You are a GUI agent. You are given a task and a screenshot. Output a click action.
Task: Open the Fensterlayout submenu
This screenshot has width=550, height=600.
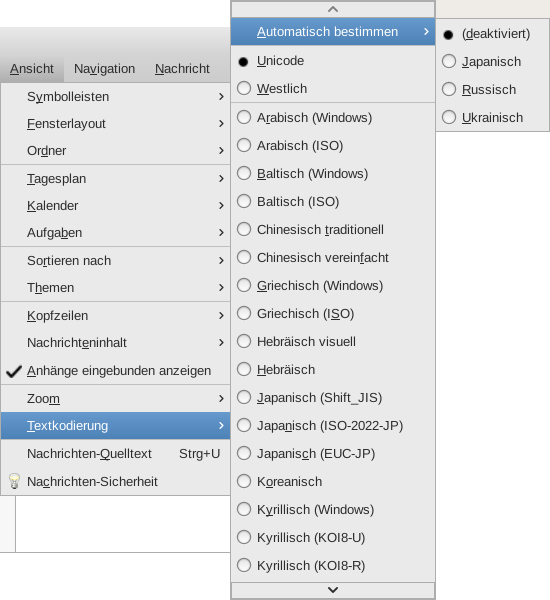[115, 124]
